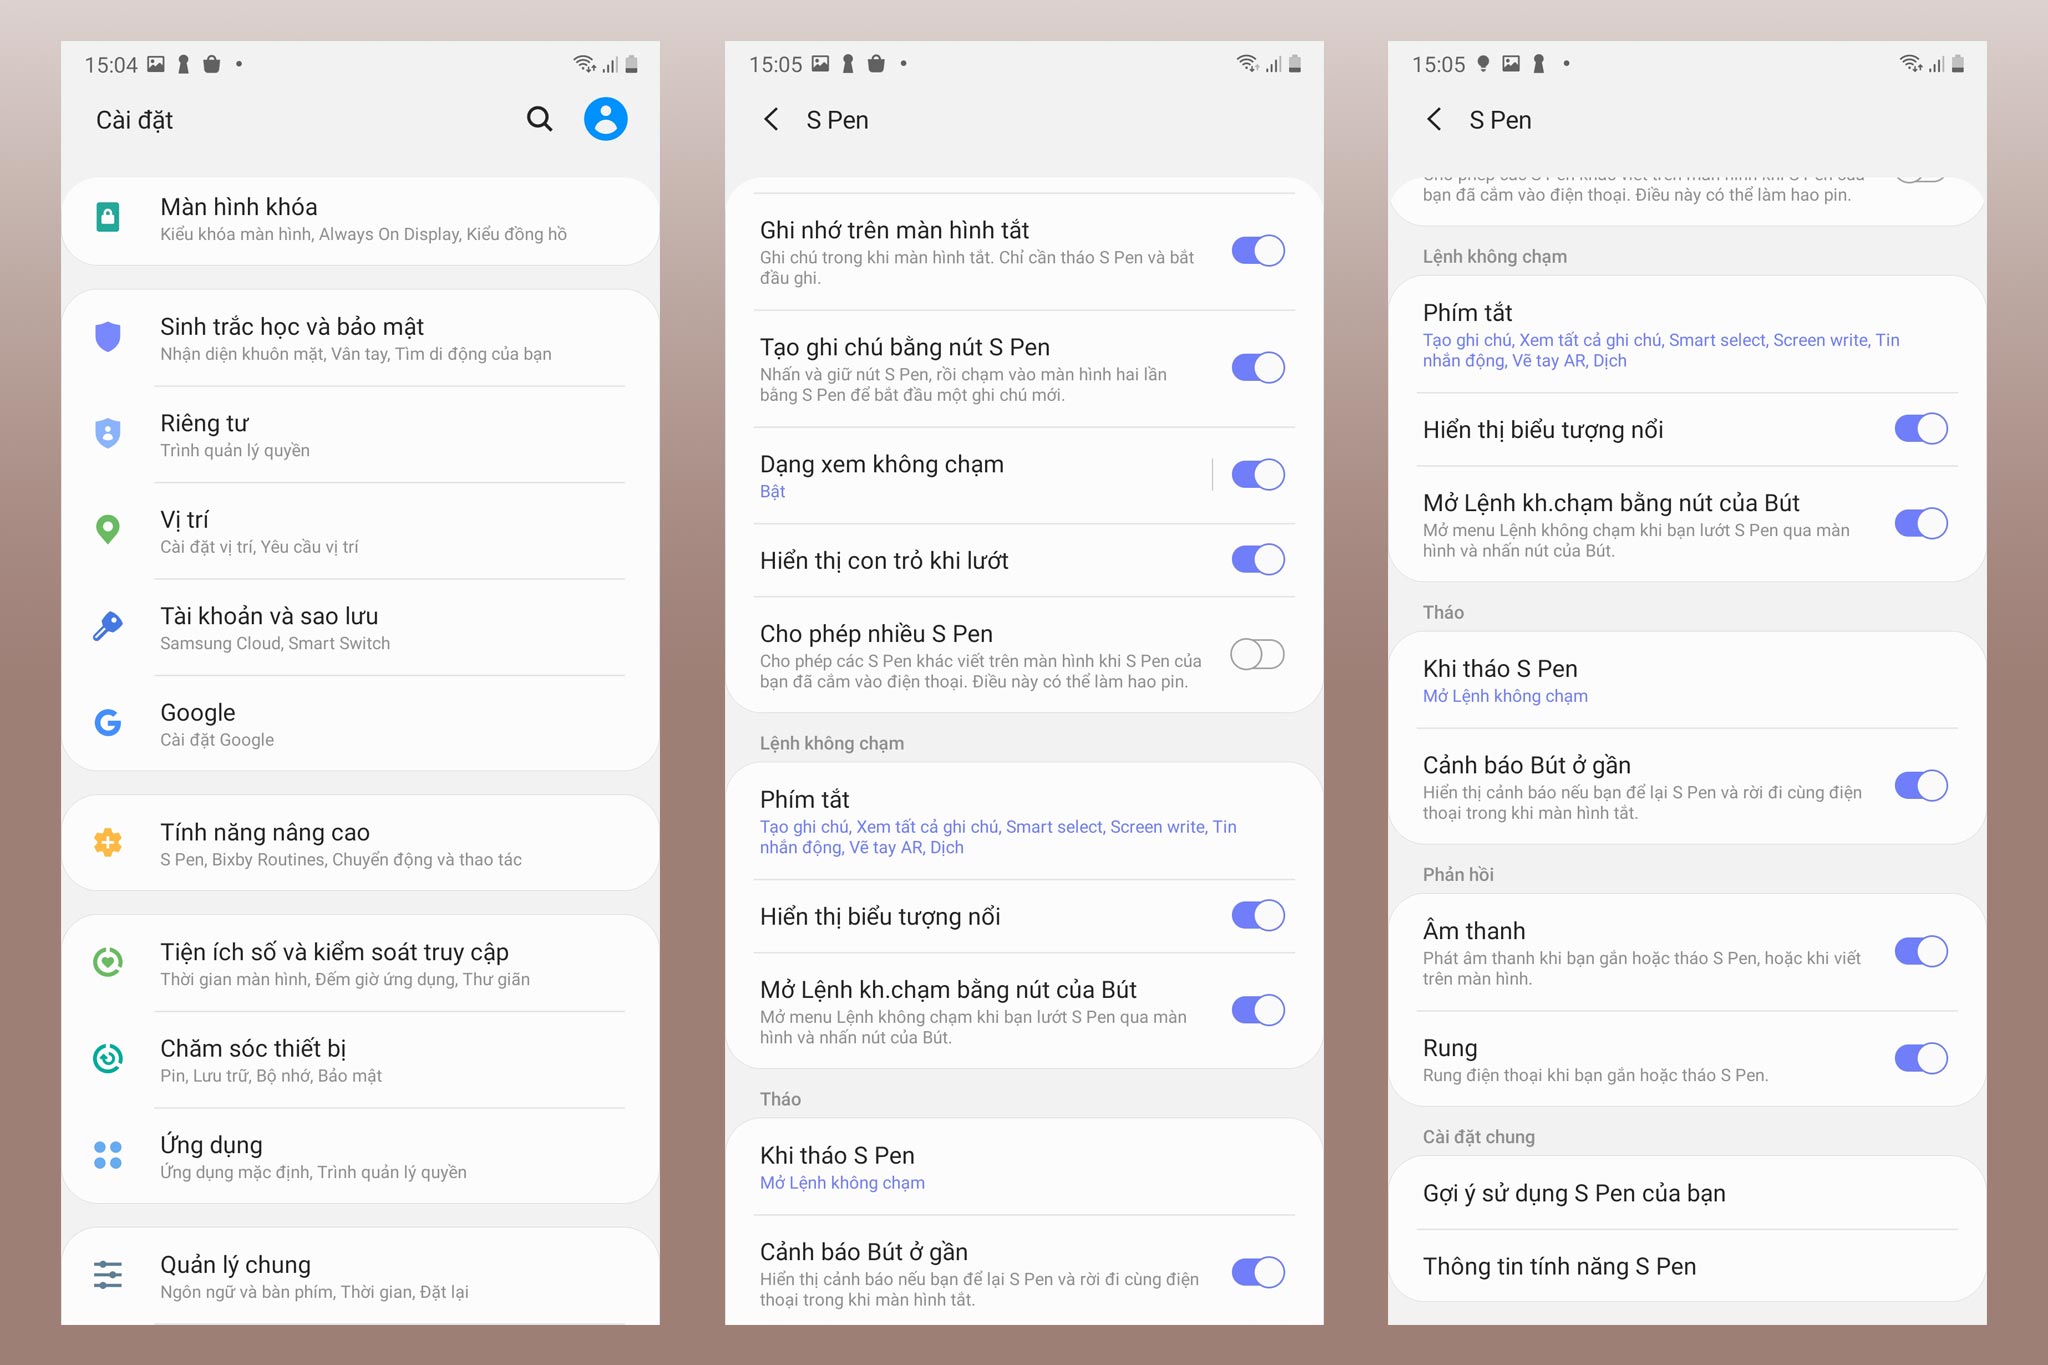Go back from right S Pen screen
This screenshot has width=2048, height=1365.
[x=1434, y=120]
